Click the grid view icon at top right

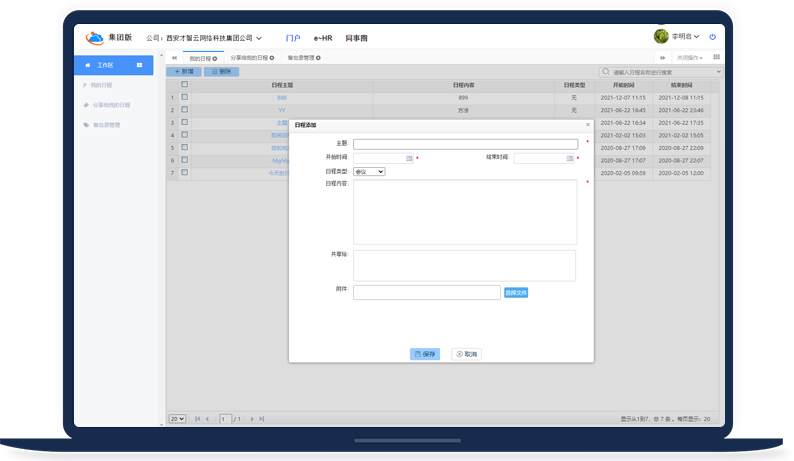coord(716,58)
